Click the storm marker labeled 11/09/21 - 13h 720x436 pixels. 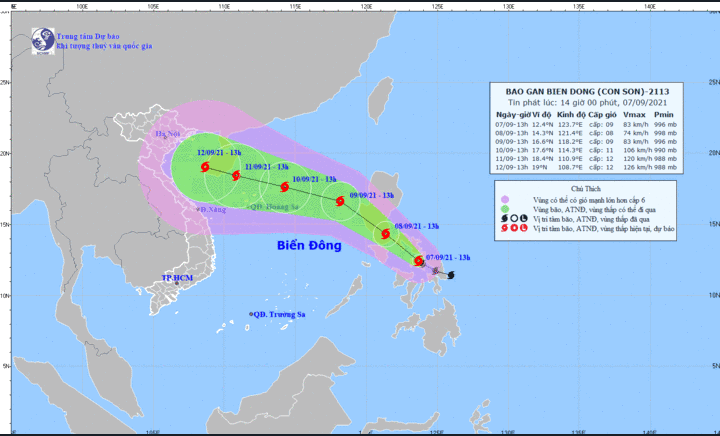236,176
